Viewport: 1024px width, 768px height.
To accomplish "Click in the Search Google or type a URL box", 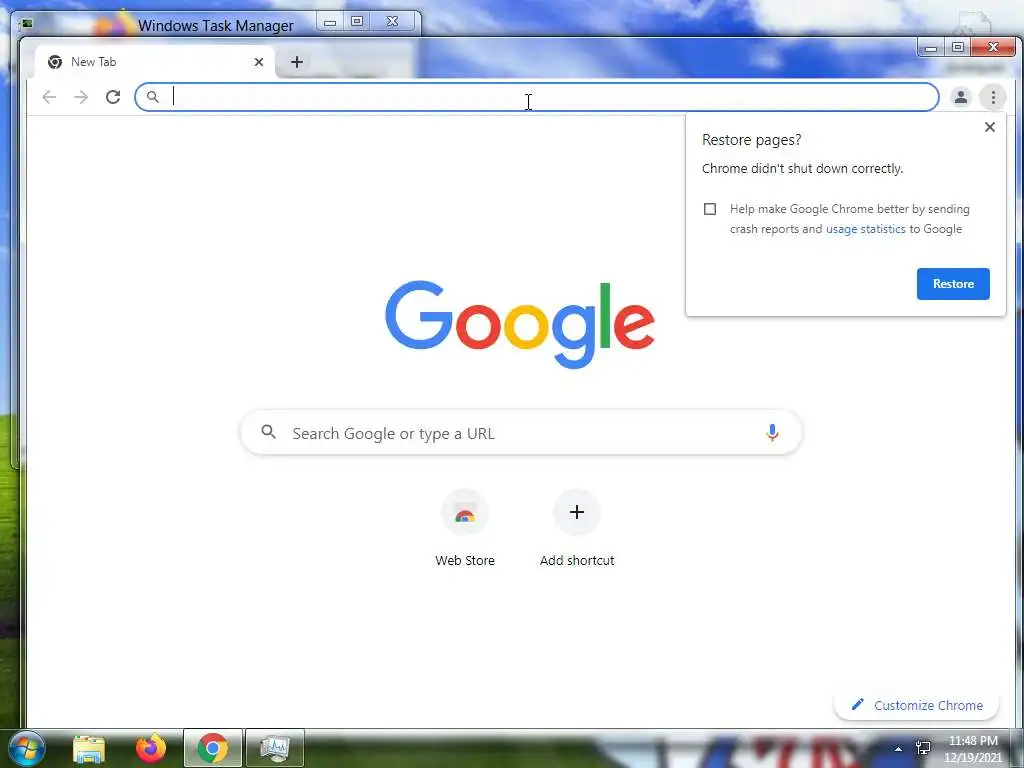I will [x=521, y=433].
